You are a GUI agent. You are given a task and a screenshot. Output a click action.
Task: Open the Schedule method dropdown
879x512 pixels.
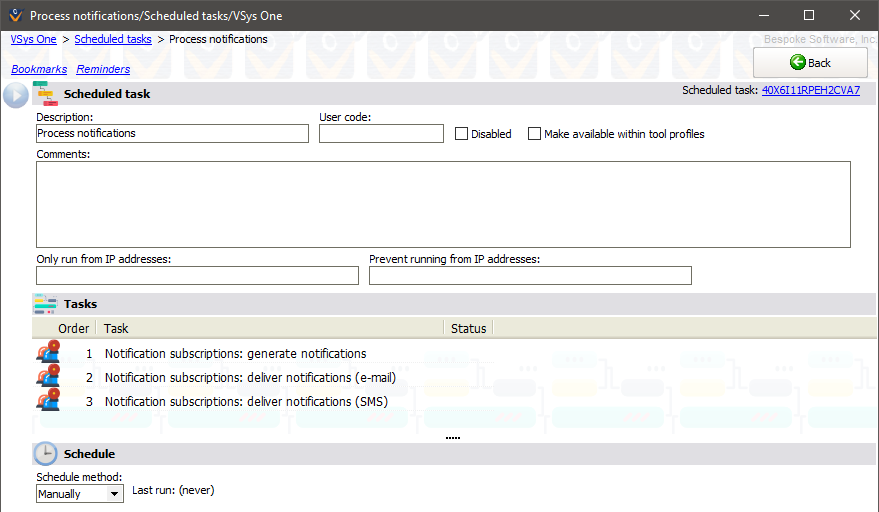click(x=114, y=494)
